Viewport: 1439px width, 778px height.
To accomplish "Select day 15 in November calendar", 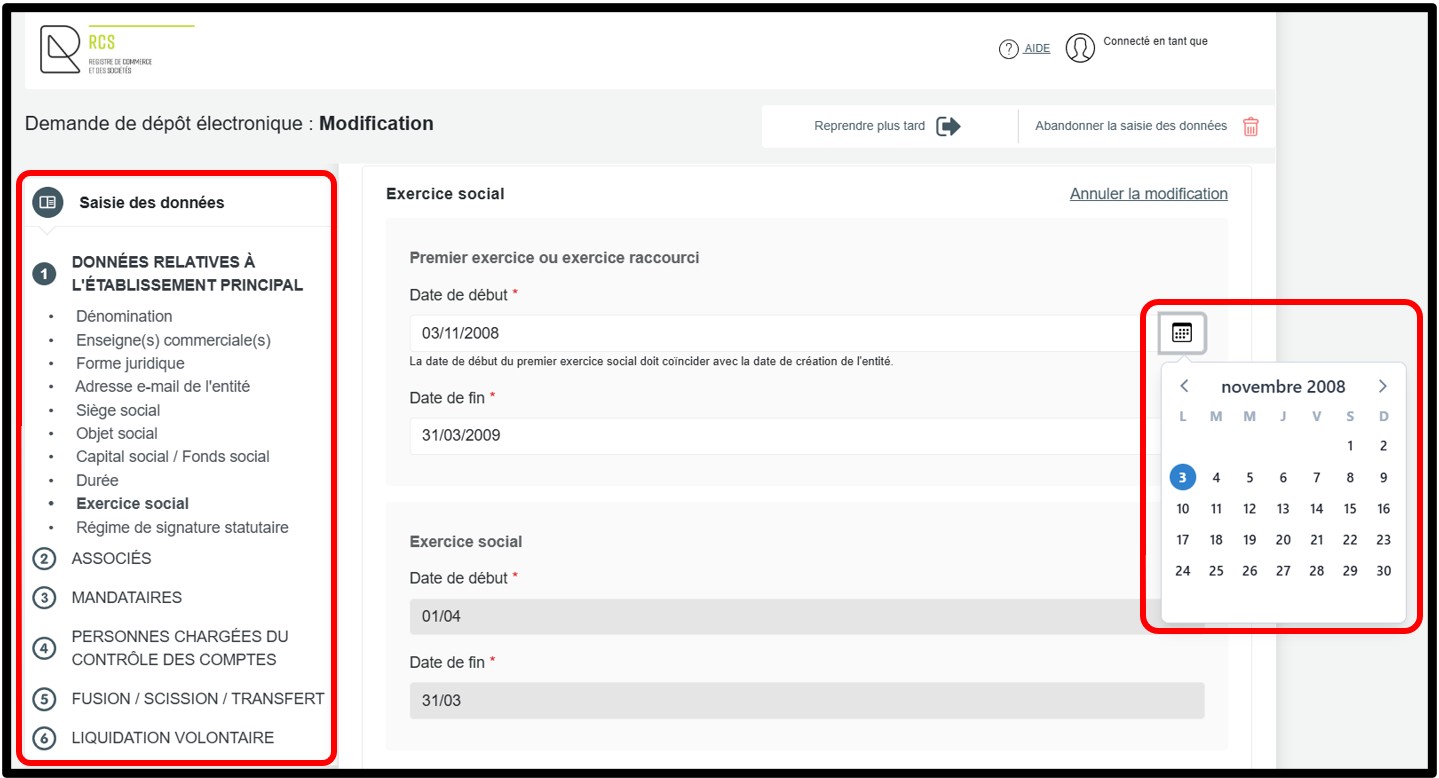I will pyautogui.click(x=1349, y=509).
